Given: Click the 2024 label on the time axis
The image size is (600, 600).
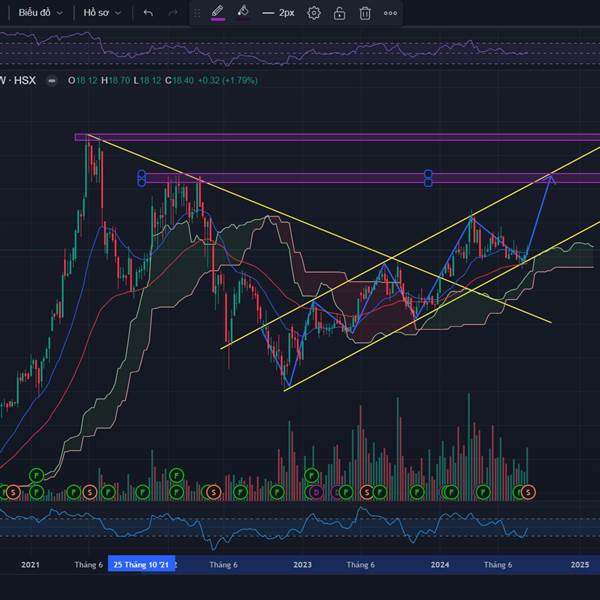Looking at the screenshot, I should pyautogui.click(x=440, y=564).
